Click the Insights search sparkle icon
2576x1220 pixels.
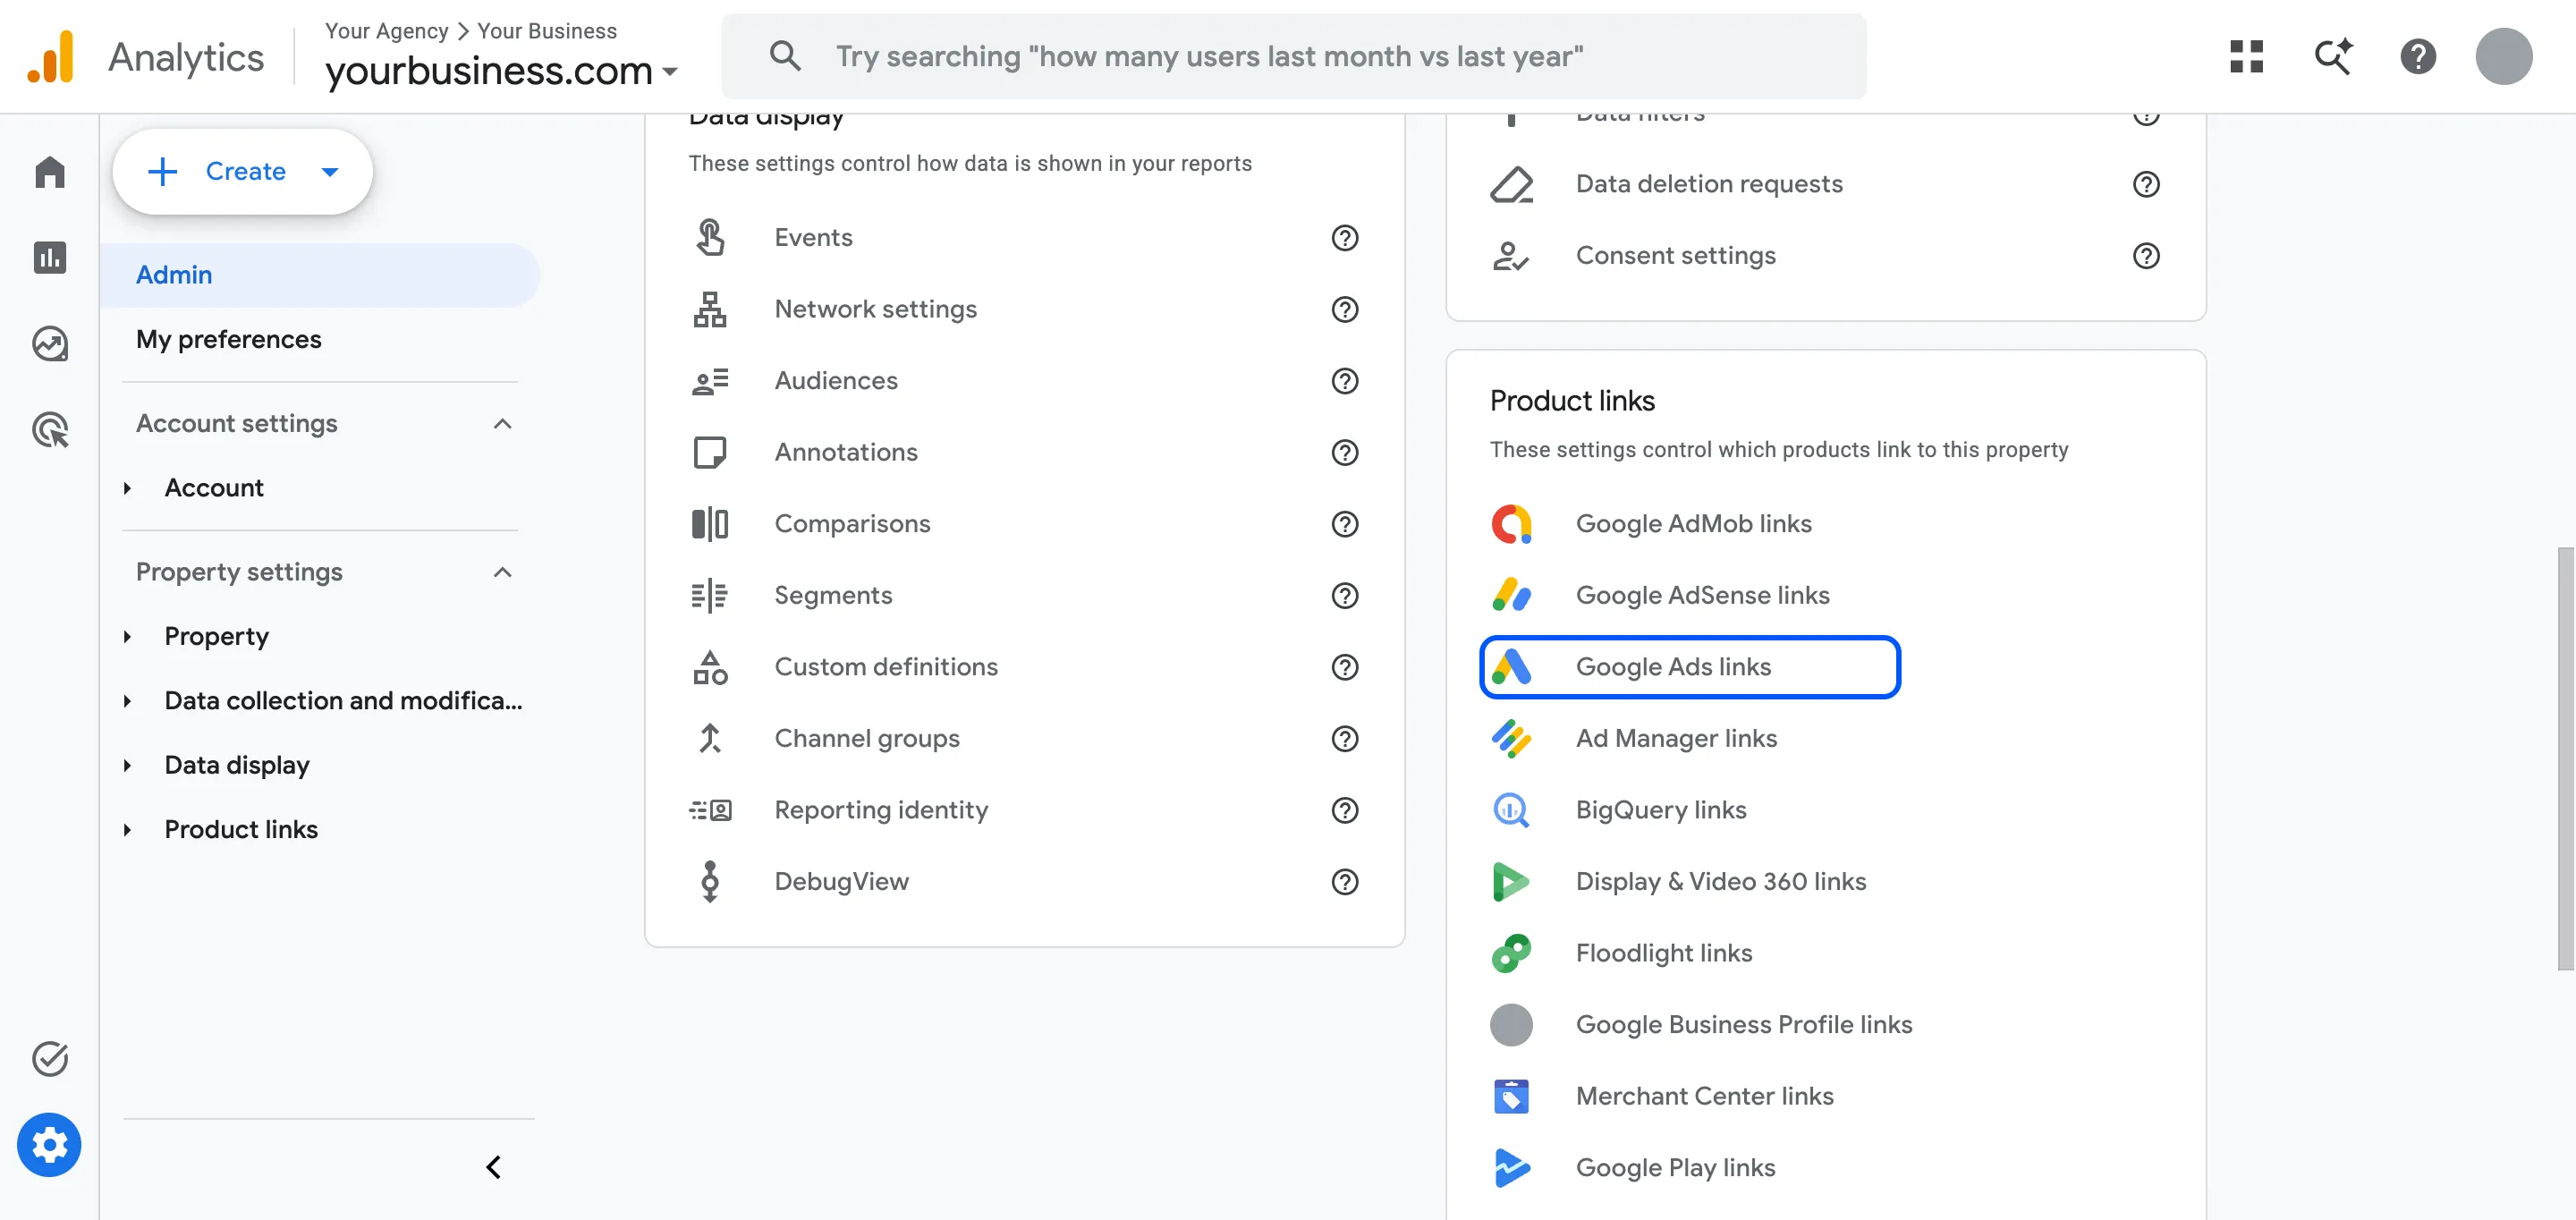click(2333, 56)
